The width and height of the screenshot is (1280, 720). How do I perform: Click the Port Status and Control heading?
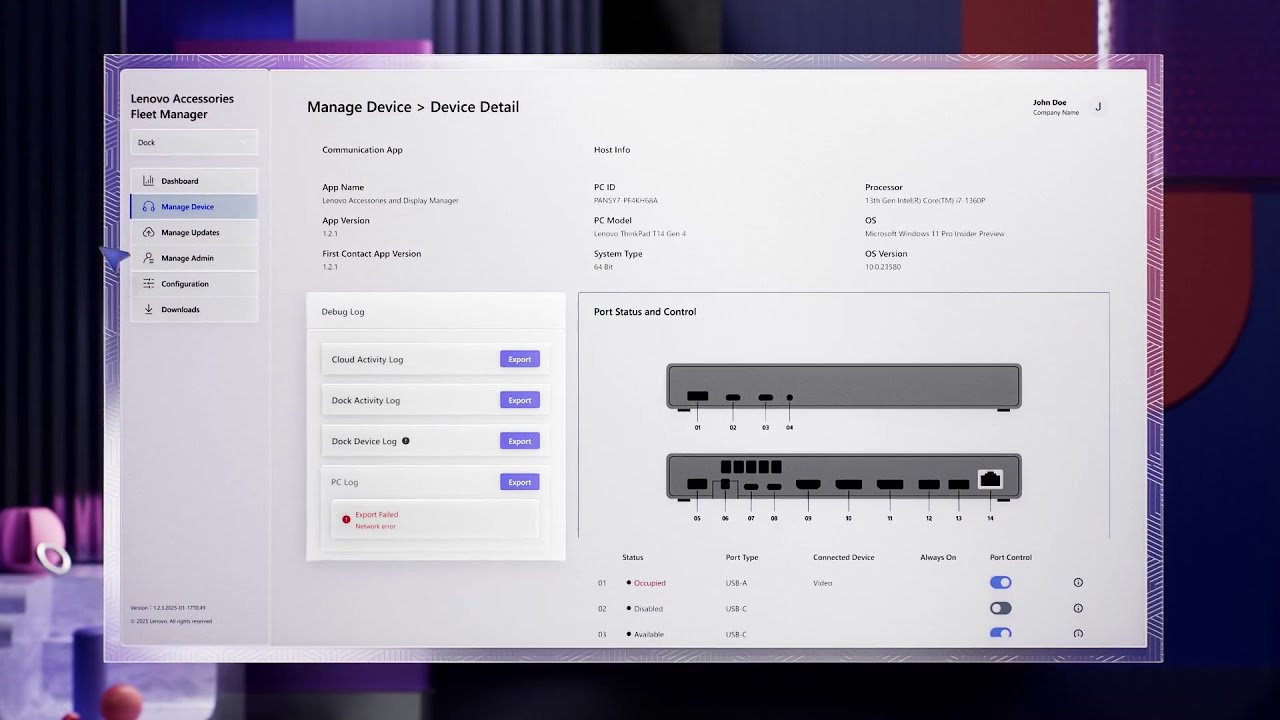pos(645,312)
